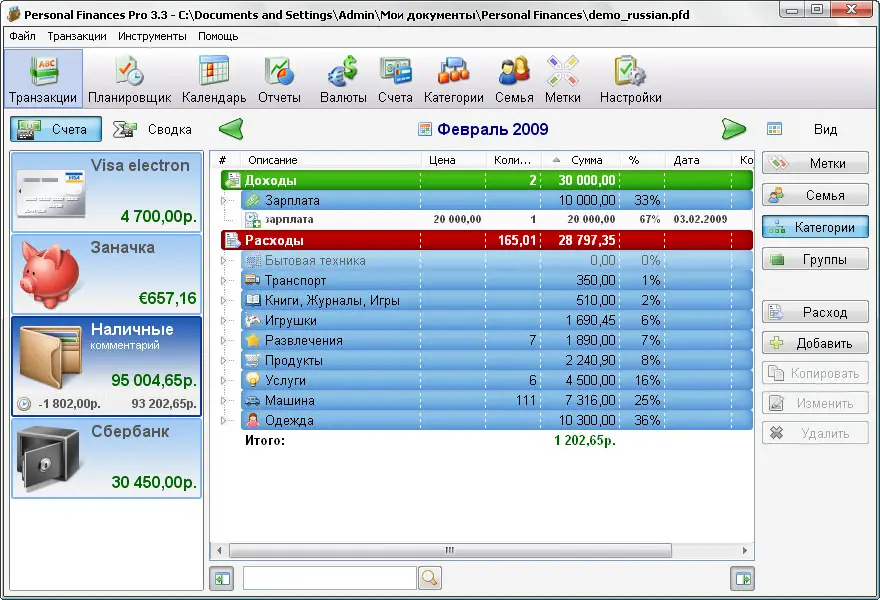
Task: Open the Планировщик scheduler
Action: [130, 79]
